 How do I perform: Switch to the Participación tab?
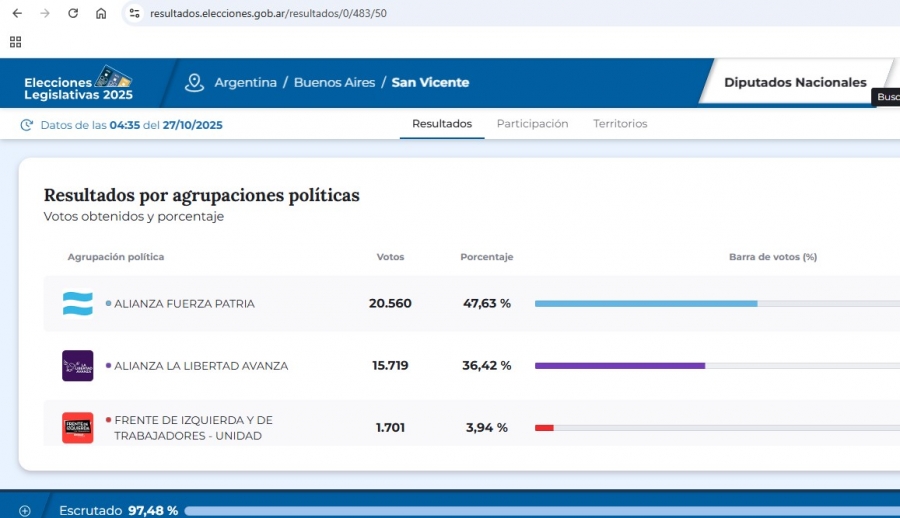532,124
